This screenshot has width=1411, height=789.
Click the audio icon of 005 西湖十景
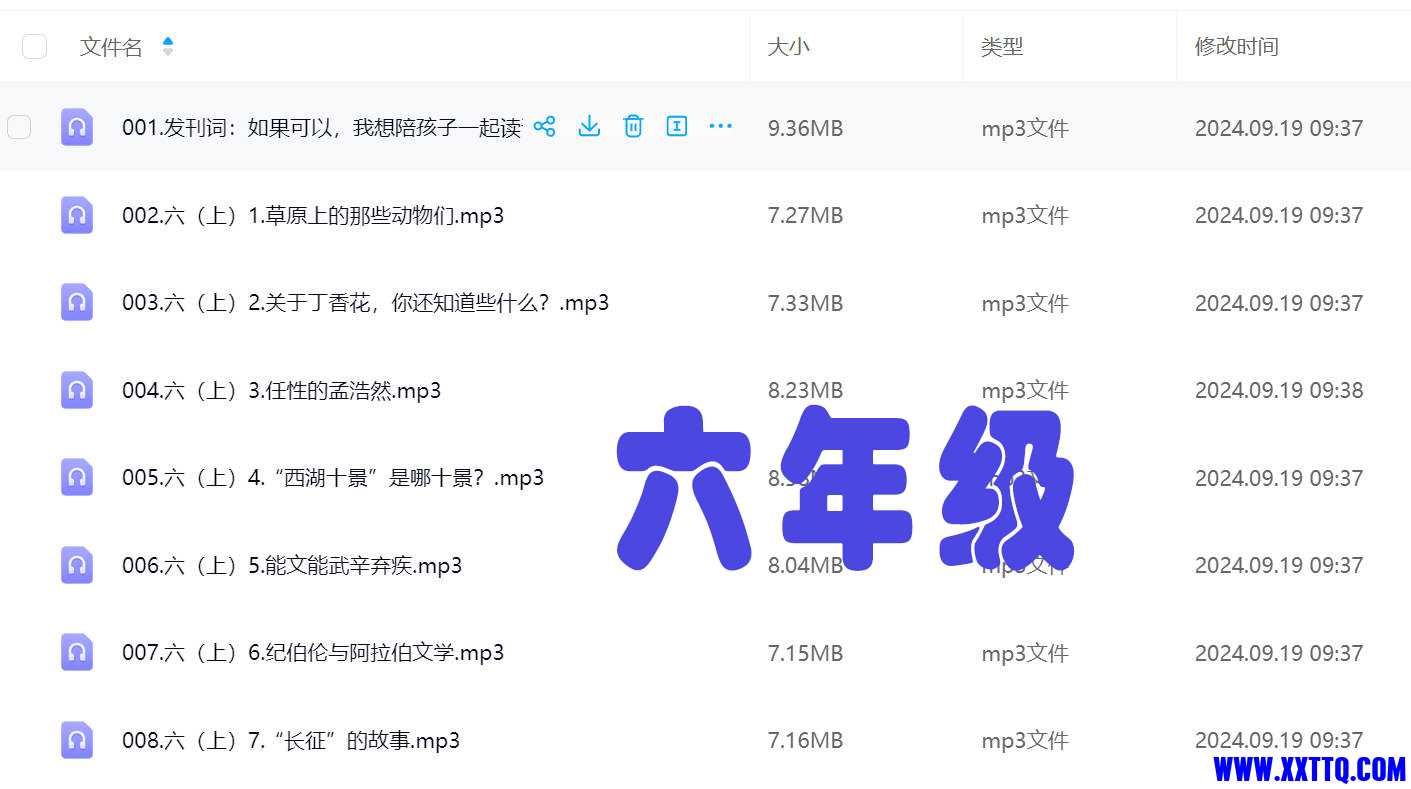tap(77, 477)
